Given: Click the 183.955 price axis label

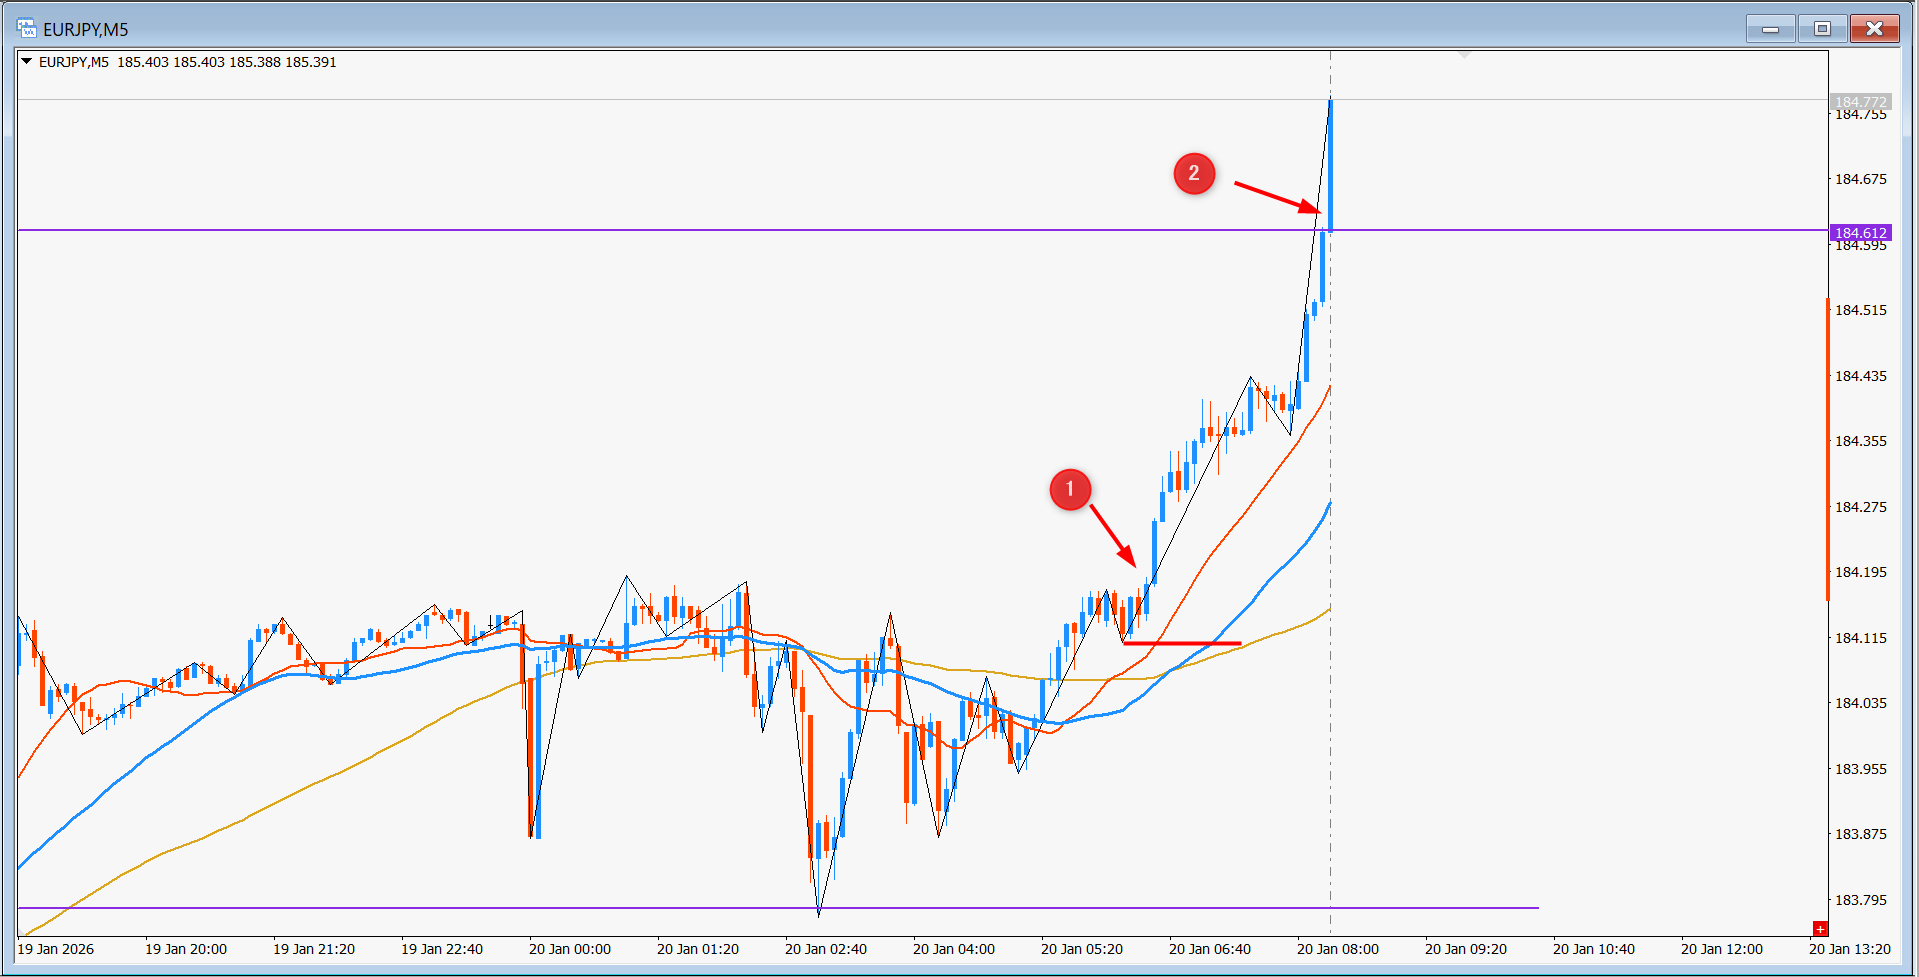Looking at the screenshot, I should coord(1861,769).
